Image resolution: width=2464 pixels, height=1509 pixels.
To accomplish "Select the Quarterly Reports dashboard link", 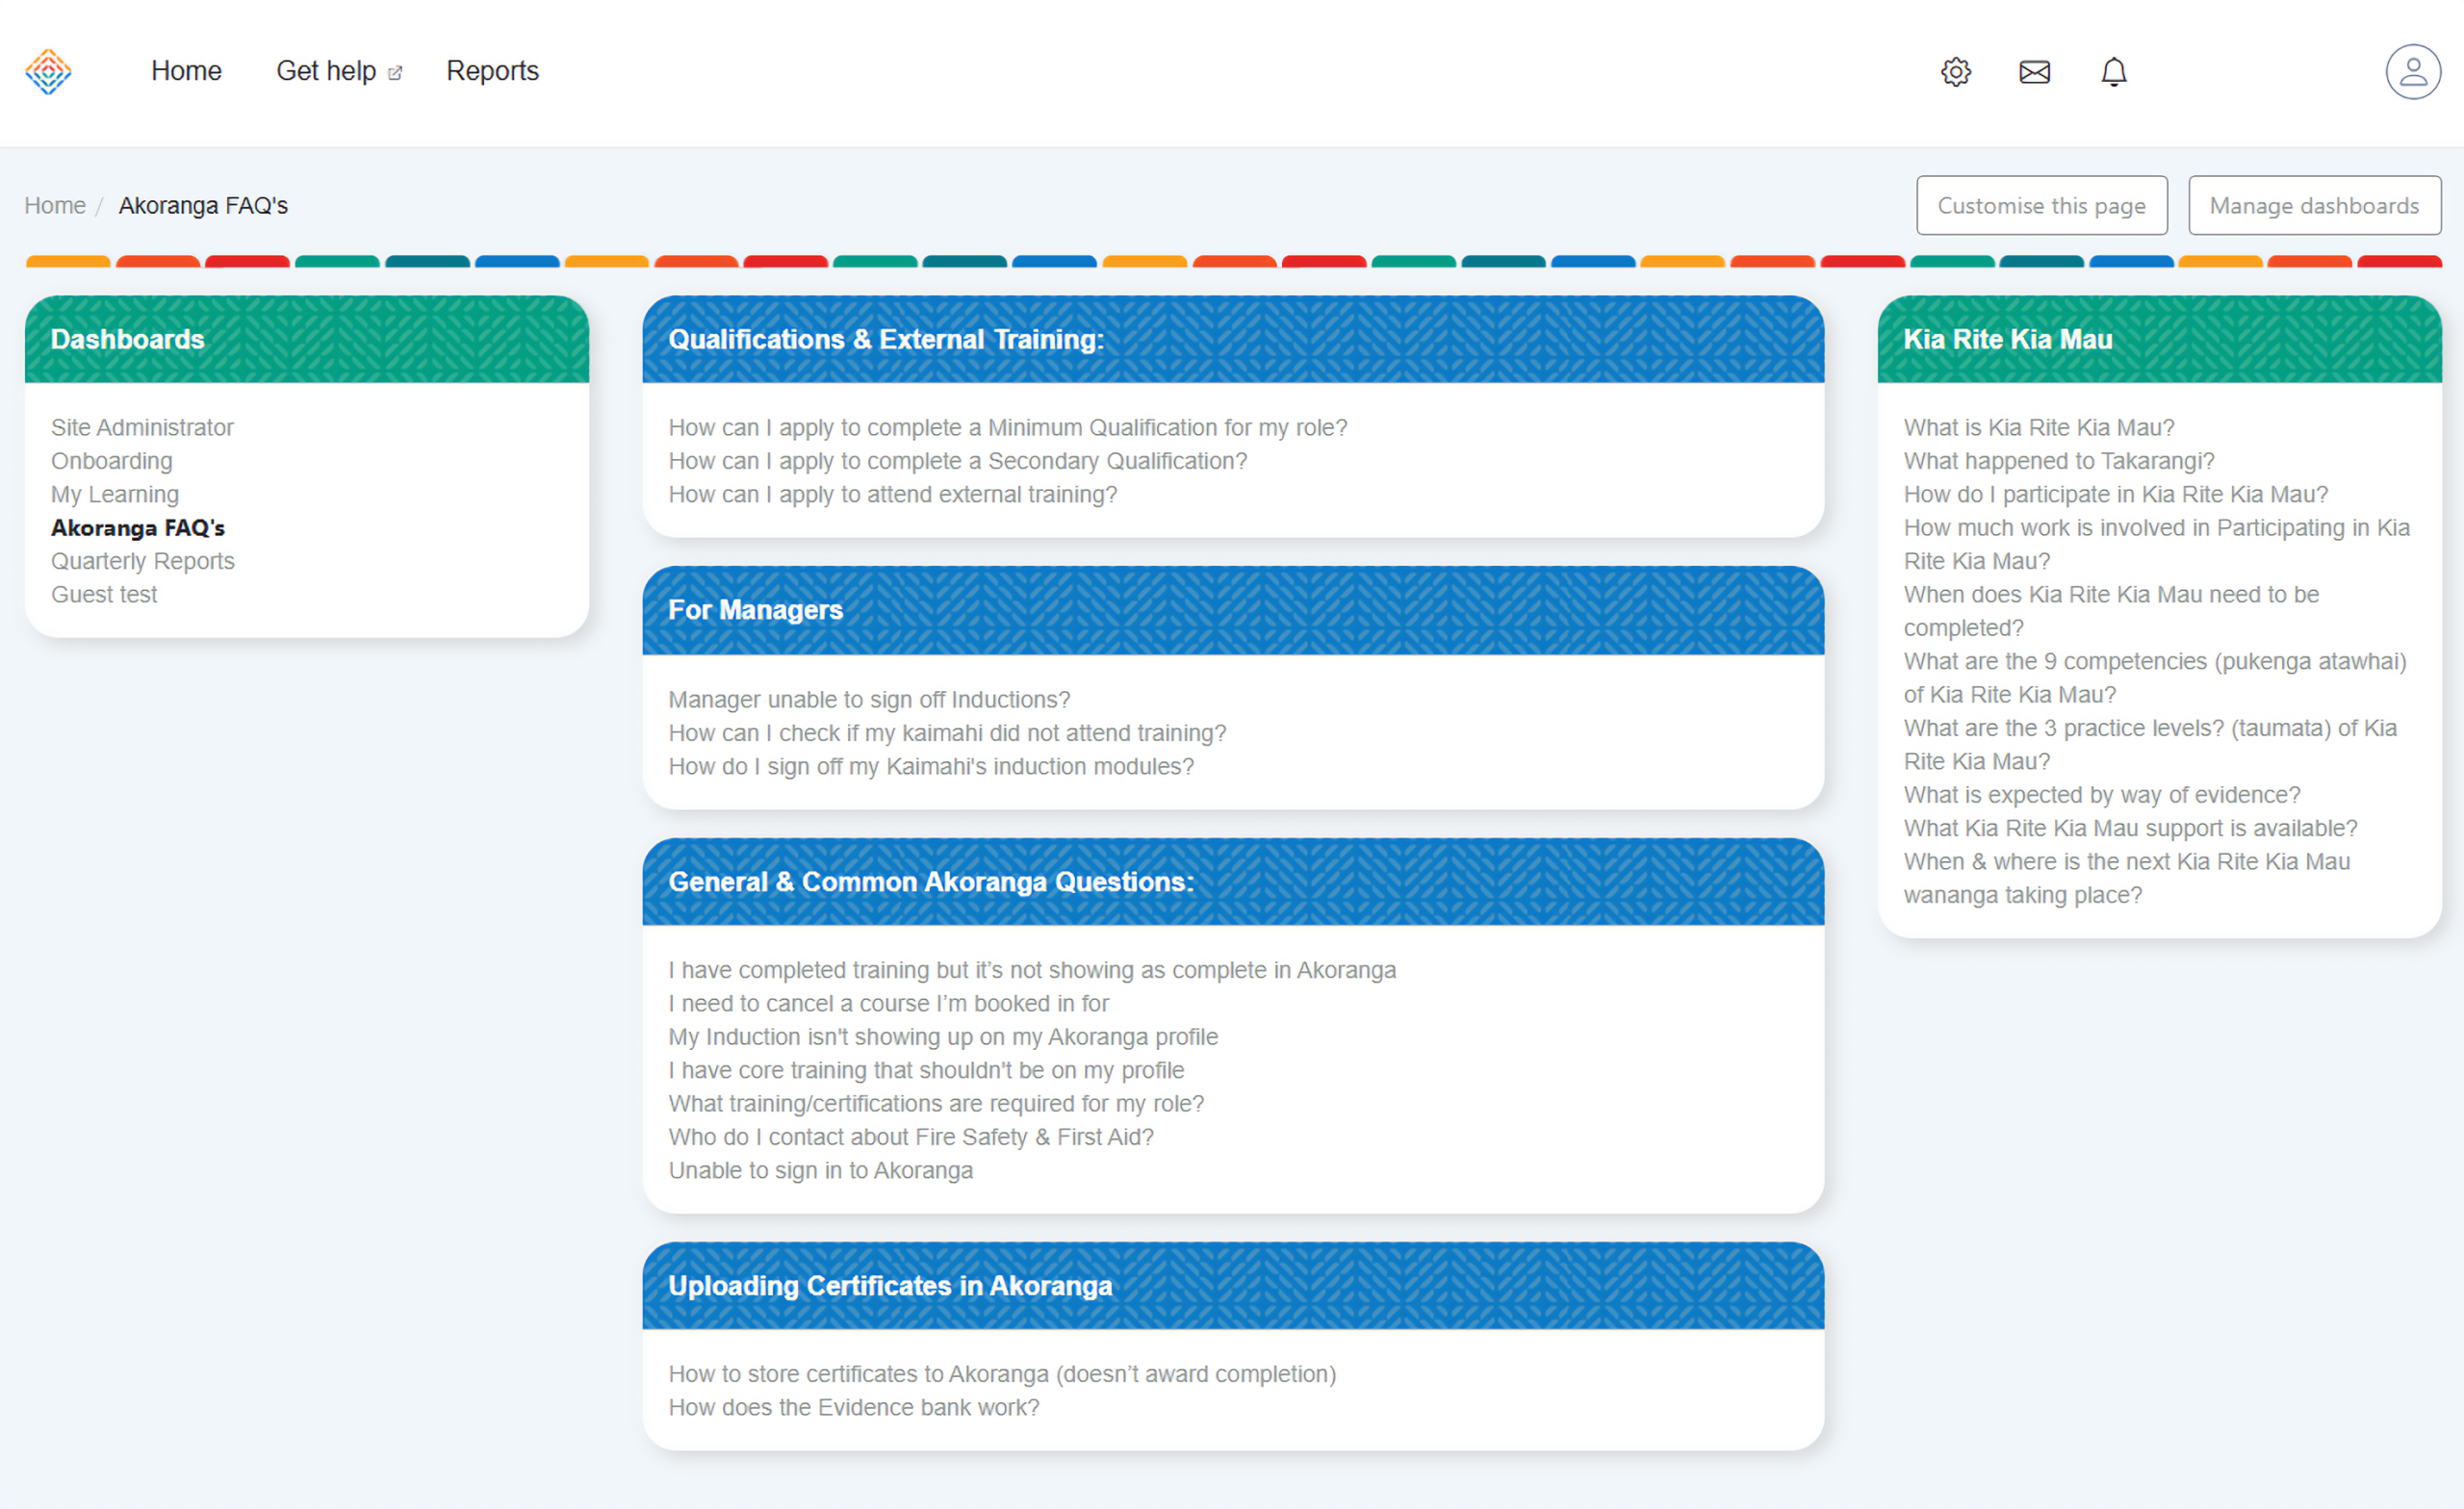I will pos(142,561).
